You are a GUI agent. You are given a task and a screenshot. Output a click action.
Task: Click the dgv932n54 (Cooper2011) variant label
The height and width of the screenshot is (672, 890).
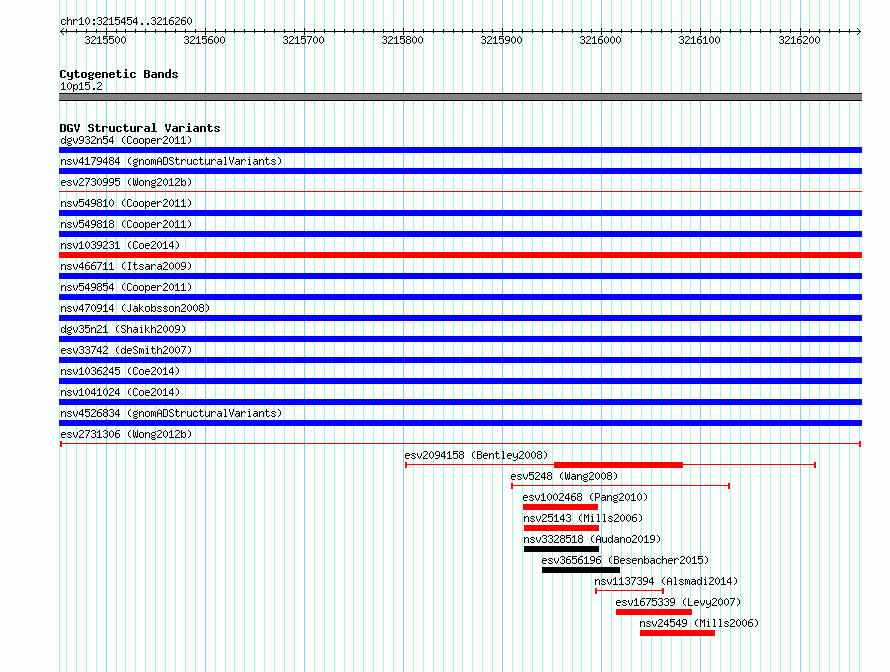tap(126, 140)
